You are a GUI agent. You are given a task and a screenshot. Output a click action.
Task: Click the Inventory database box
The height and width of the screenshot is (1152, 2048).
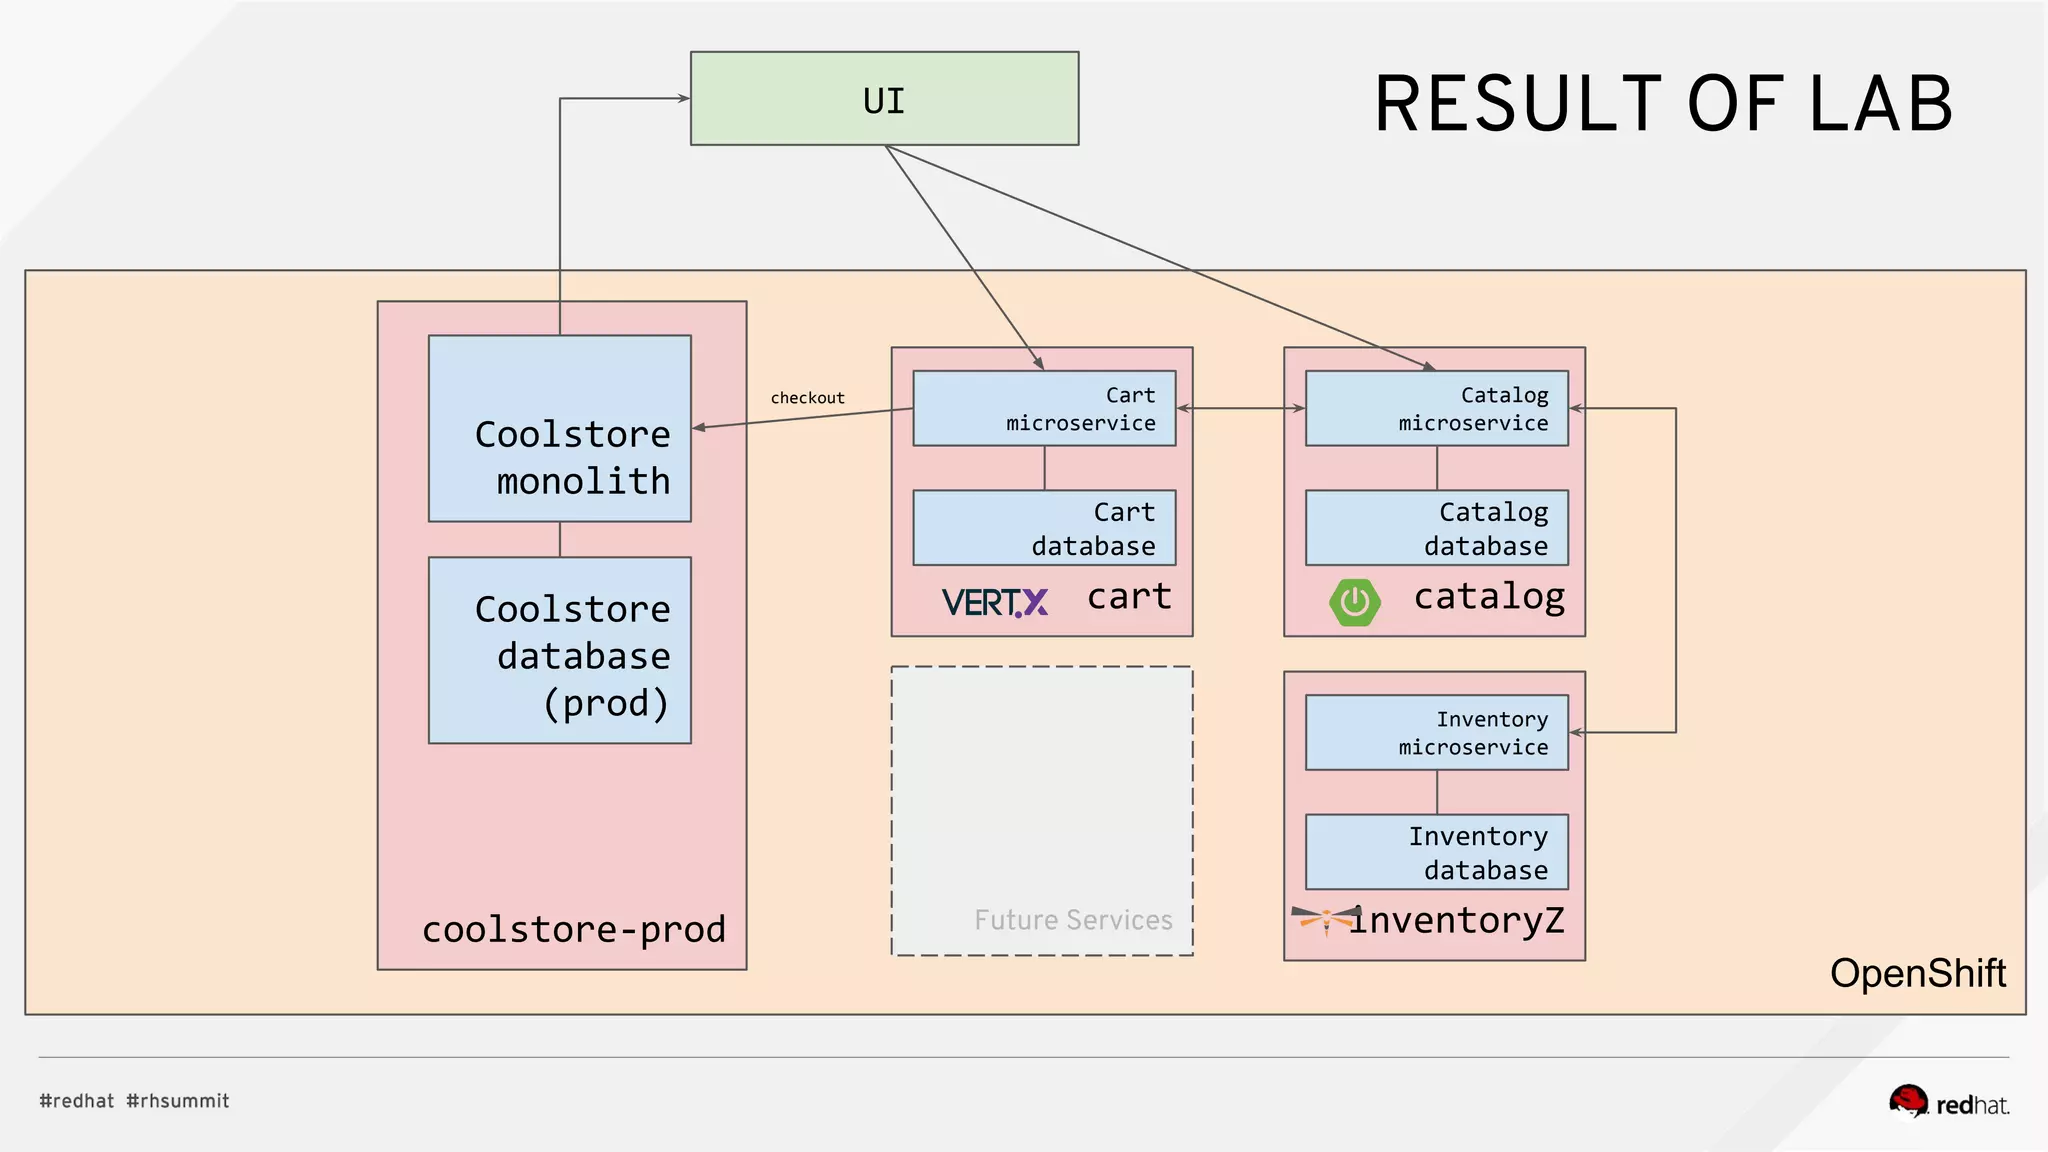pyautogui.click(x=1437, y=851)
